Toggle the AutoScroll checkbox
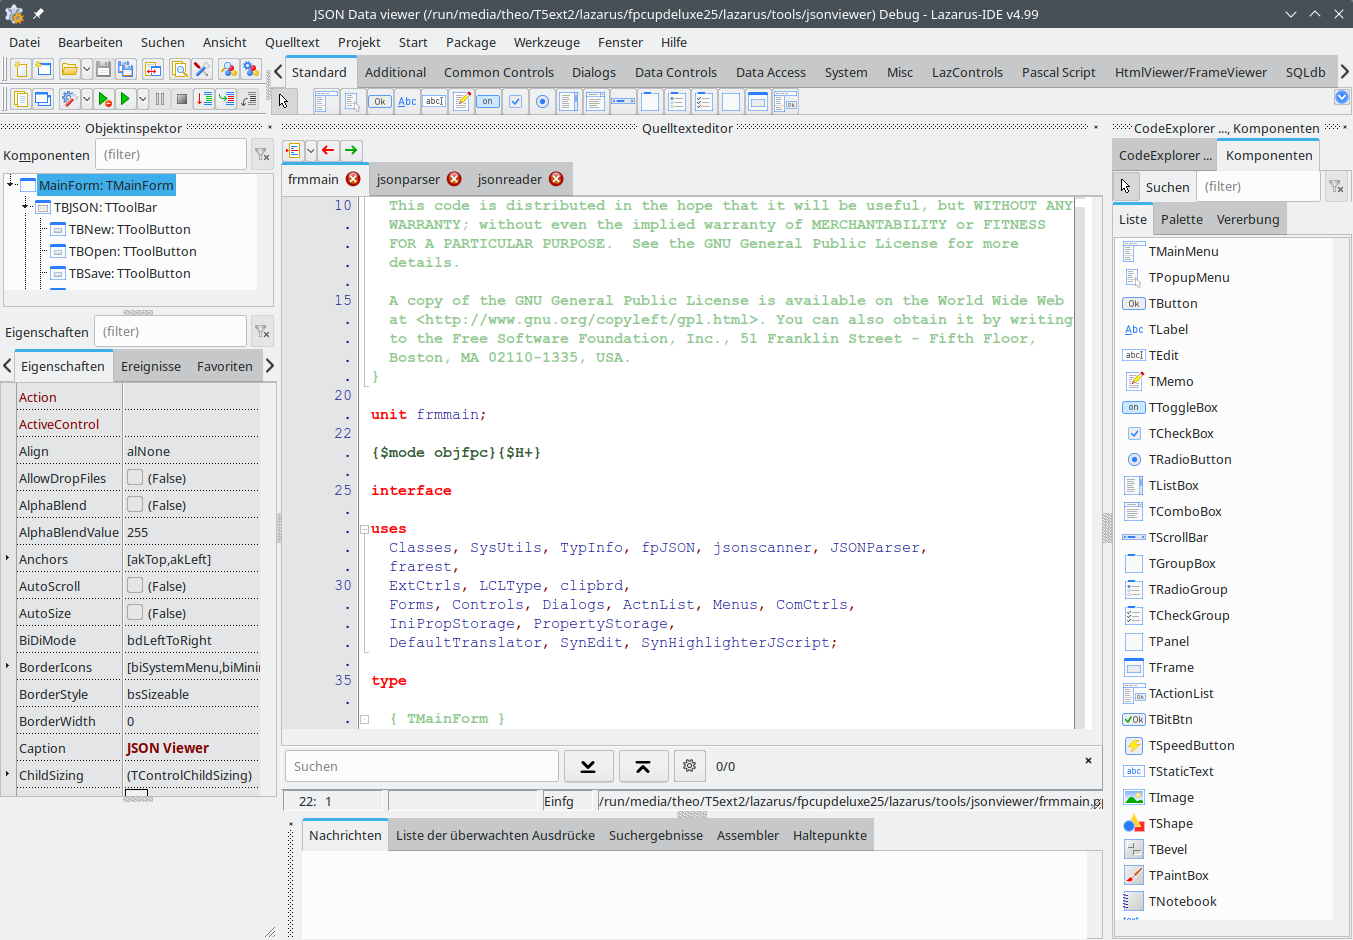The height and width of the screenshot is (940, 1353). 135,586
